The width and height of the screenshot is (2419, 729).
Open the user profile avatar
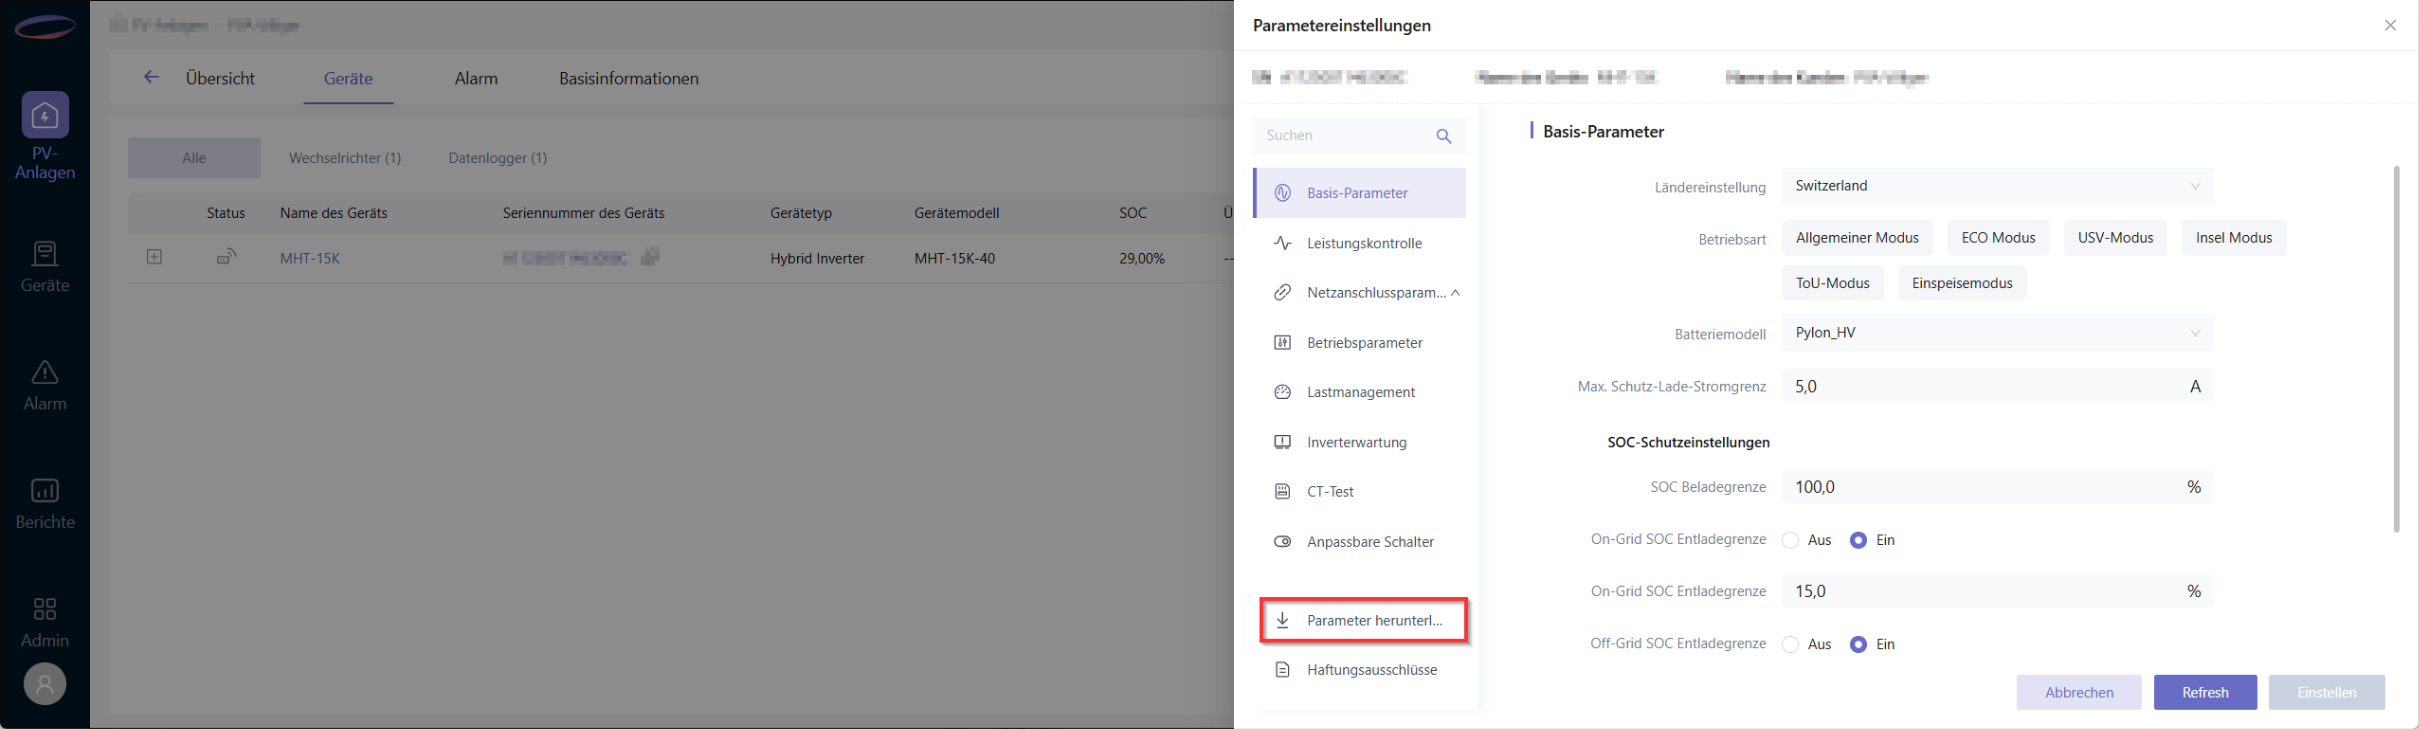(45, 684)
